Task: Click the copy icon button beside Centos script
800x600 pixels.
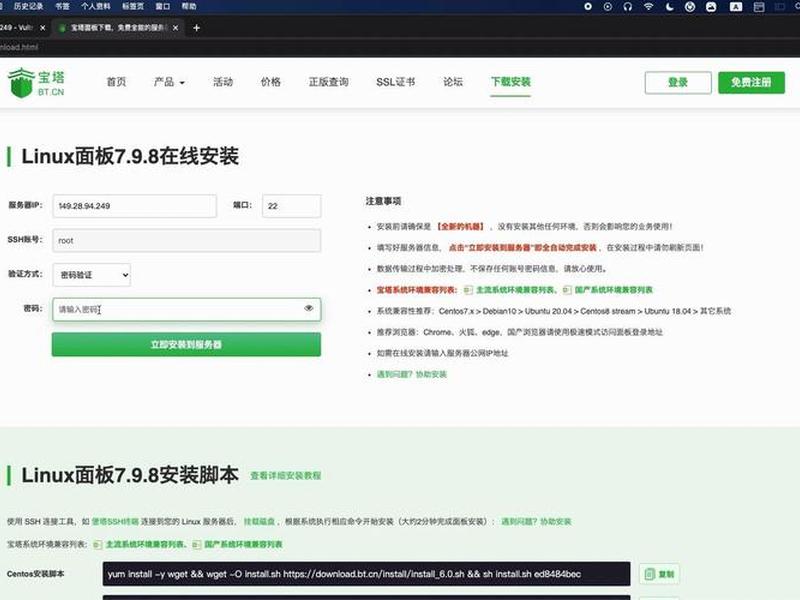Action: [x=659, y=574]
